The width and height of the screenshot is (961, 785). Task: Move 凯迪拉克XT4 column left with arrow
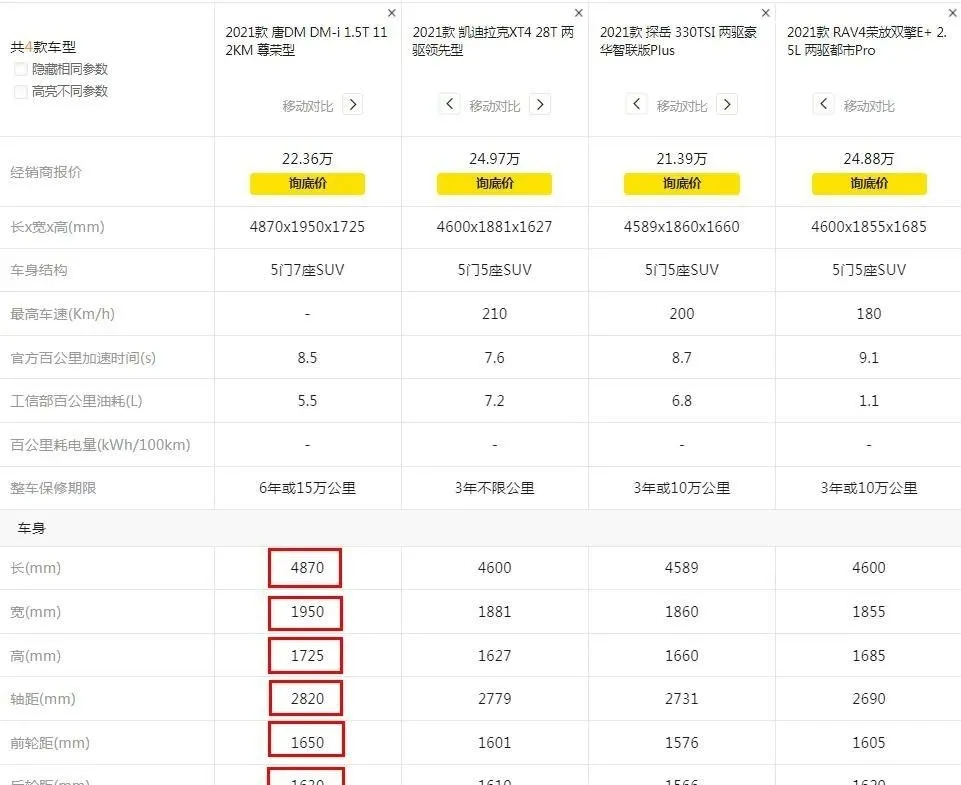[x=449, y=104]
